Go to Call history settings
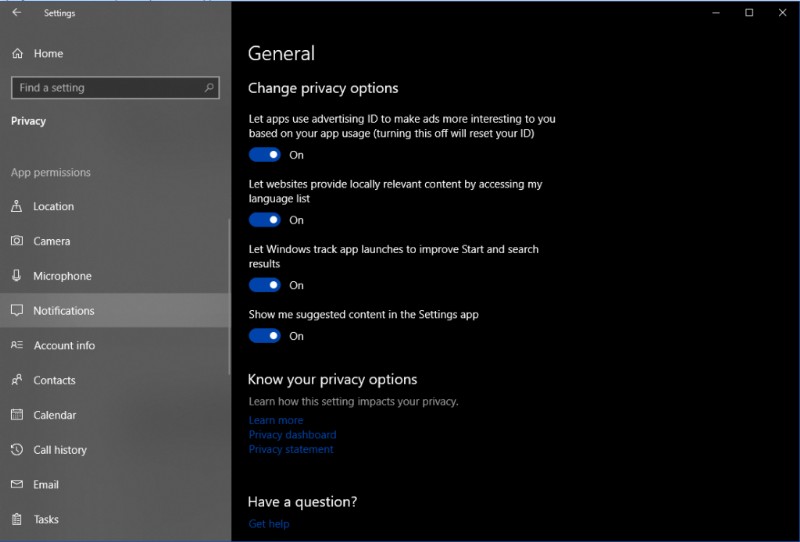800x542 pixels. pos(115,450)
